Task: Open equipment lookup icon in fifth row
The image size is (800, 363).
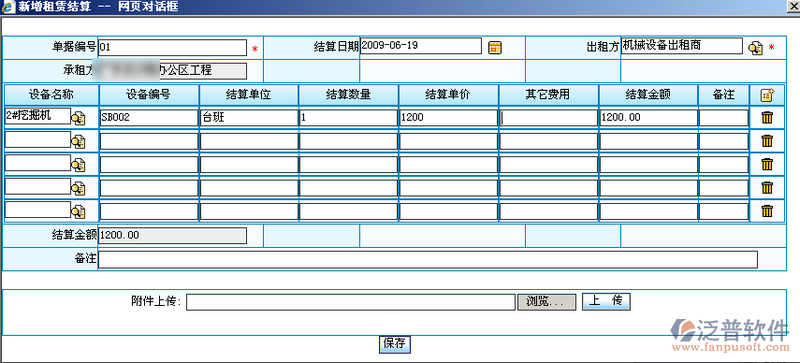Action: [x=78, y=211]
